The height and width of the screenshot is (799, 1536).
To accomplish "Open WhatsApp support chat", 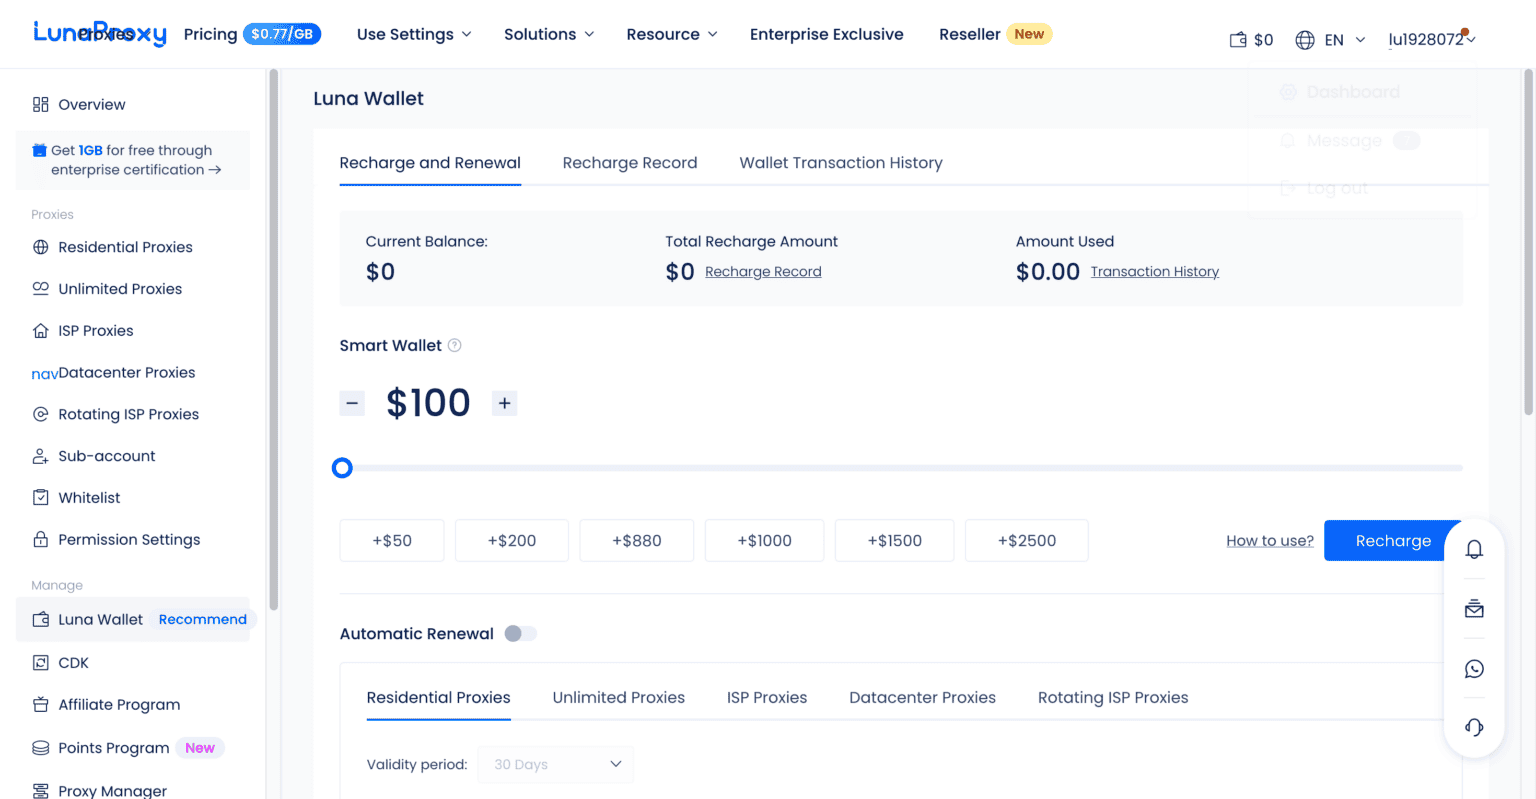I will (x=1474, y=669).
